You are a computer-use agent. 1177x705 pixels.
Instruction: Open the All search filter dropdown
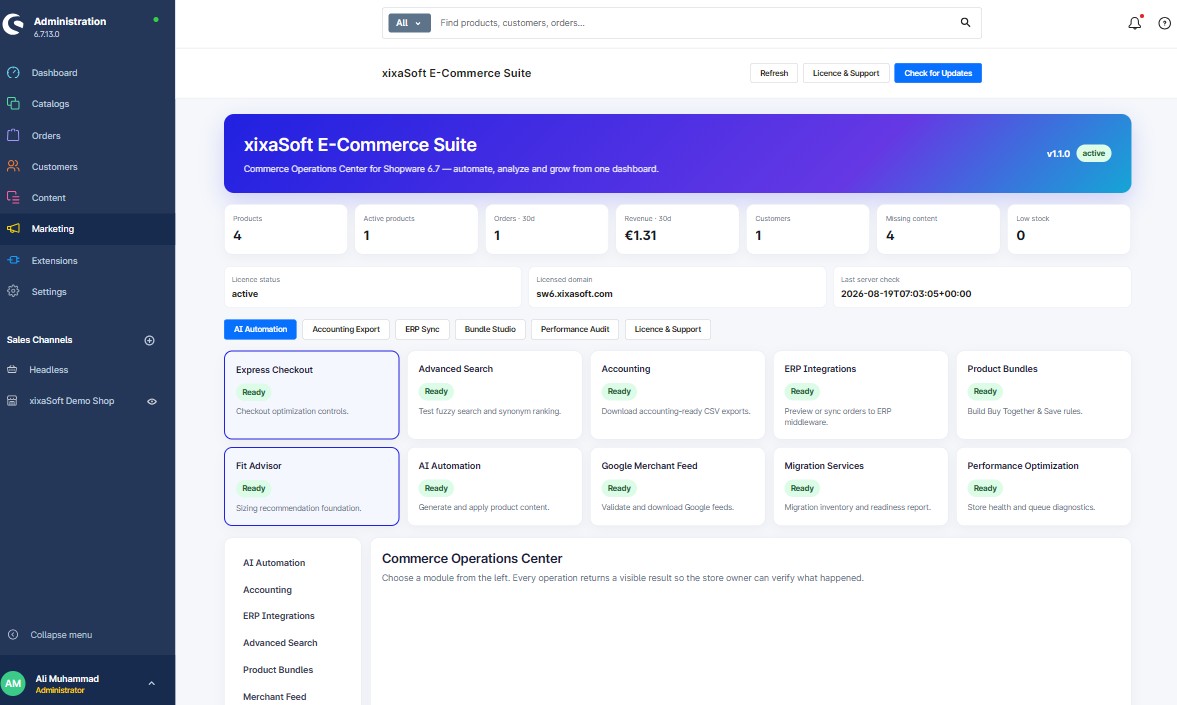(x=409, y=23)
